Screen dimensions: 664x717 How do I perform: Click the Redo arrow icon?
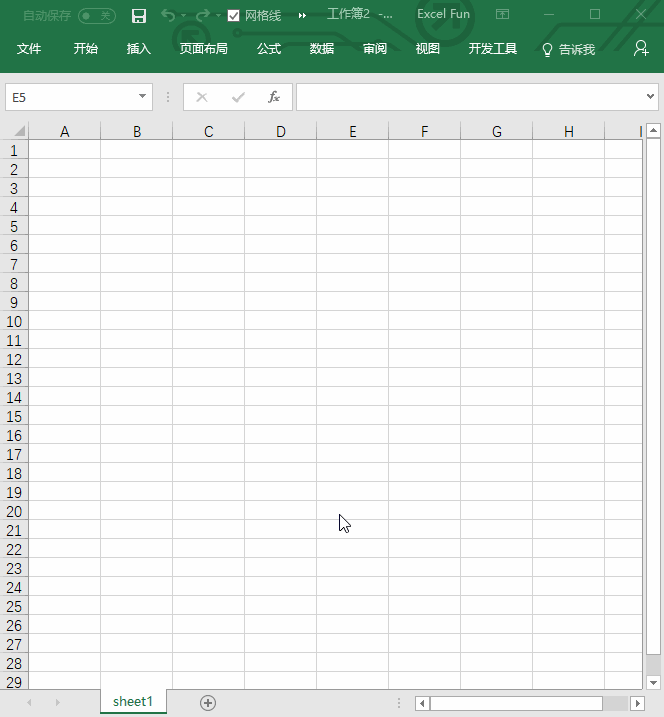point(203,15)
